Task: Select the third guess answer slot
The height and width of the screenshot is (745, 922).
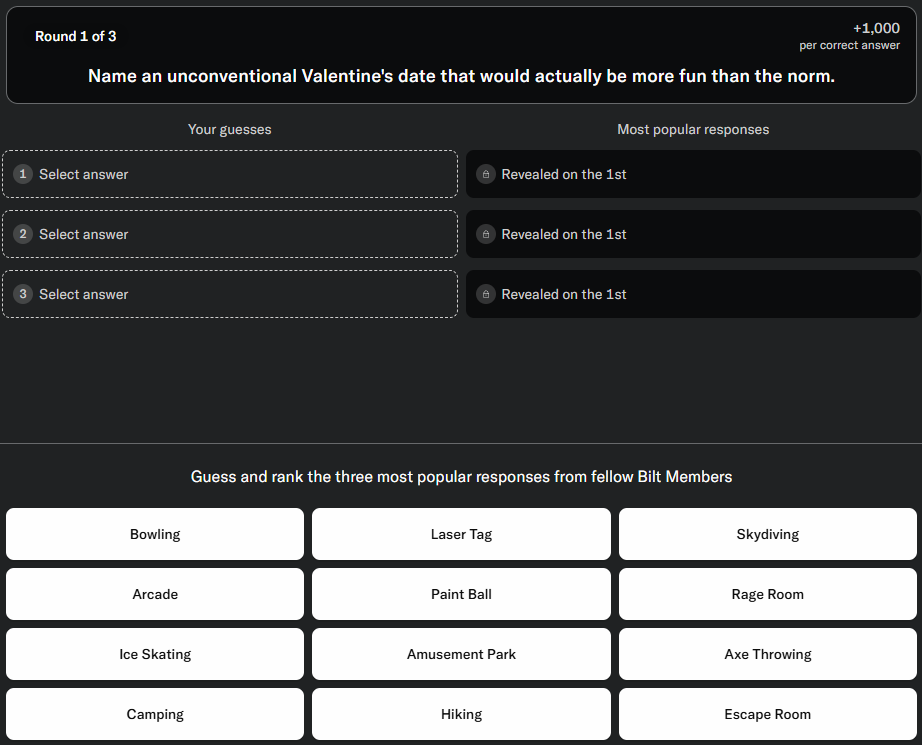Action: 230,294
